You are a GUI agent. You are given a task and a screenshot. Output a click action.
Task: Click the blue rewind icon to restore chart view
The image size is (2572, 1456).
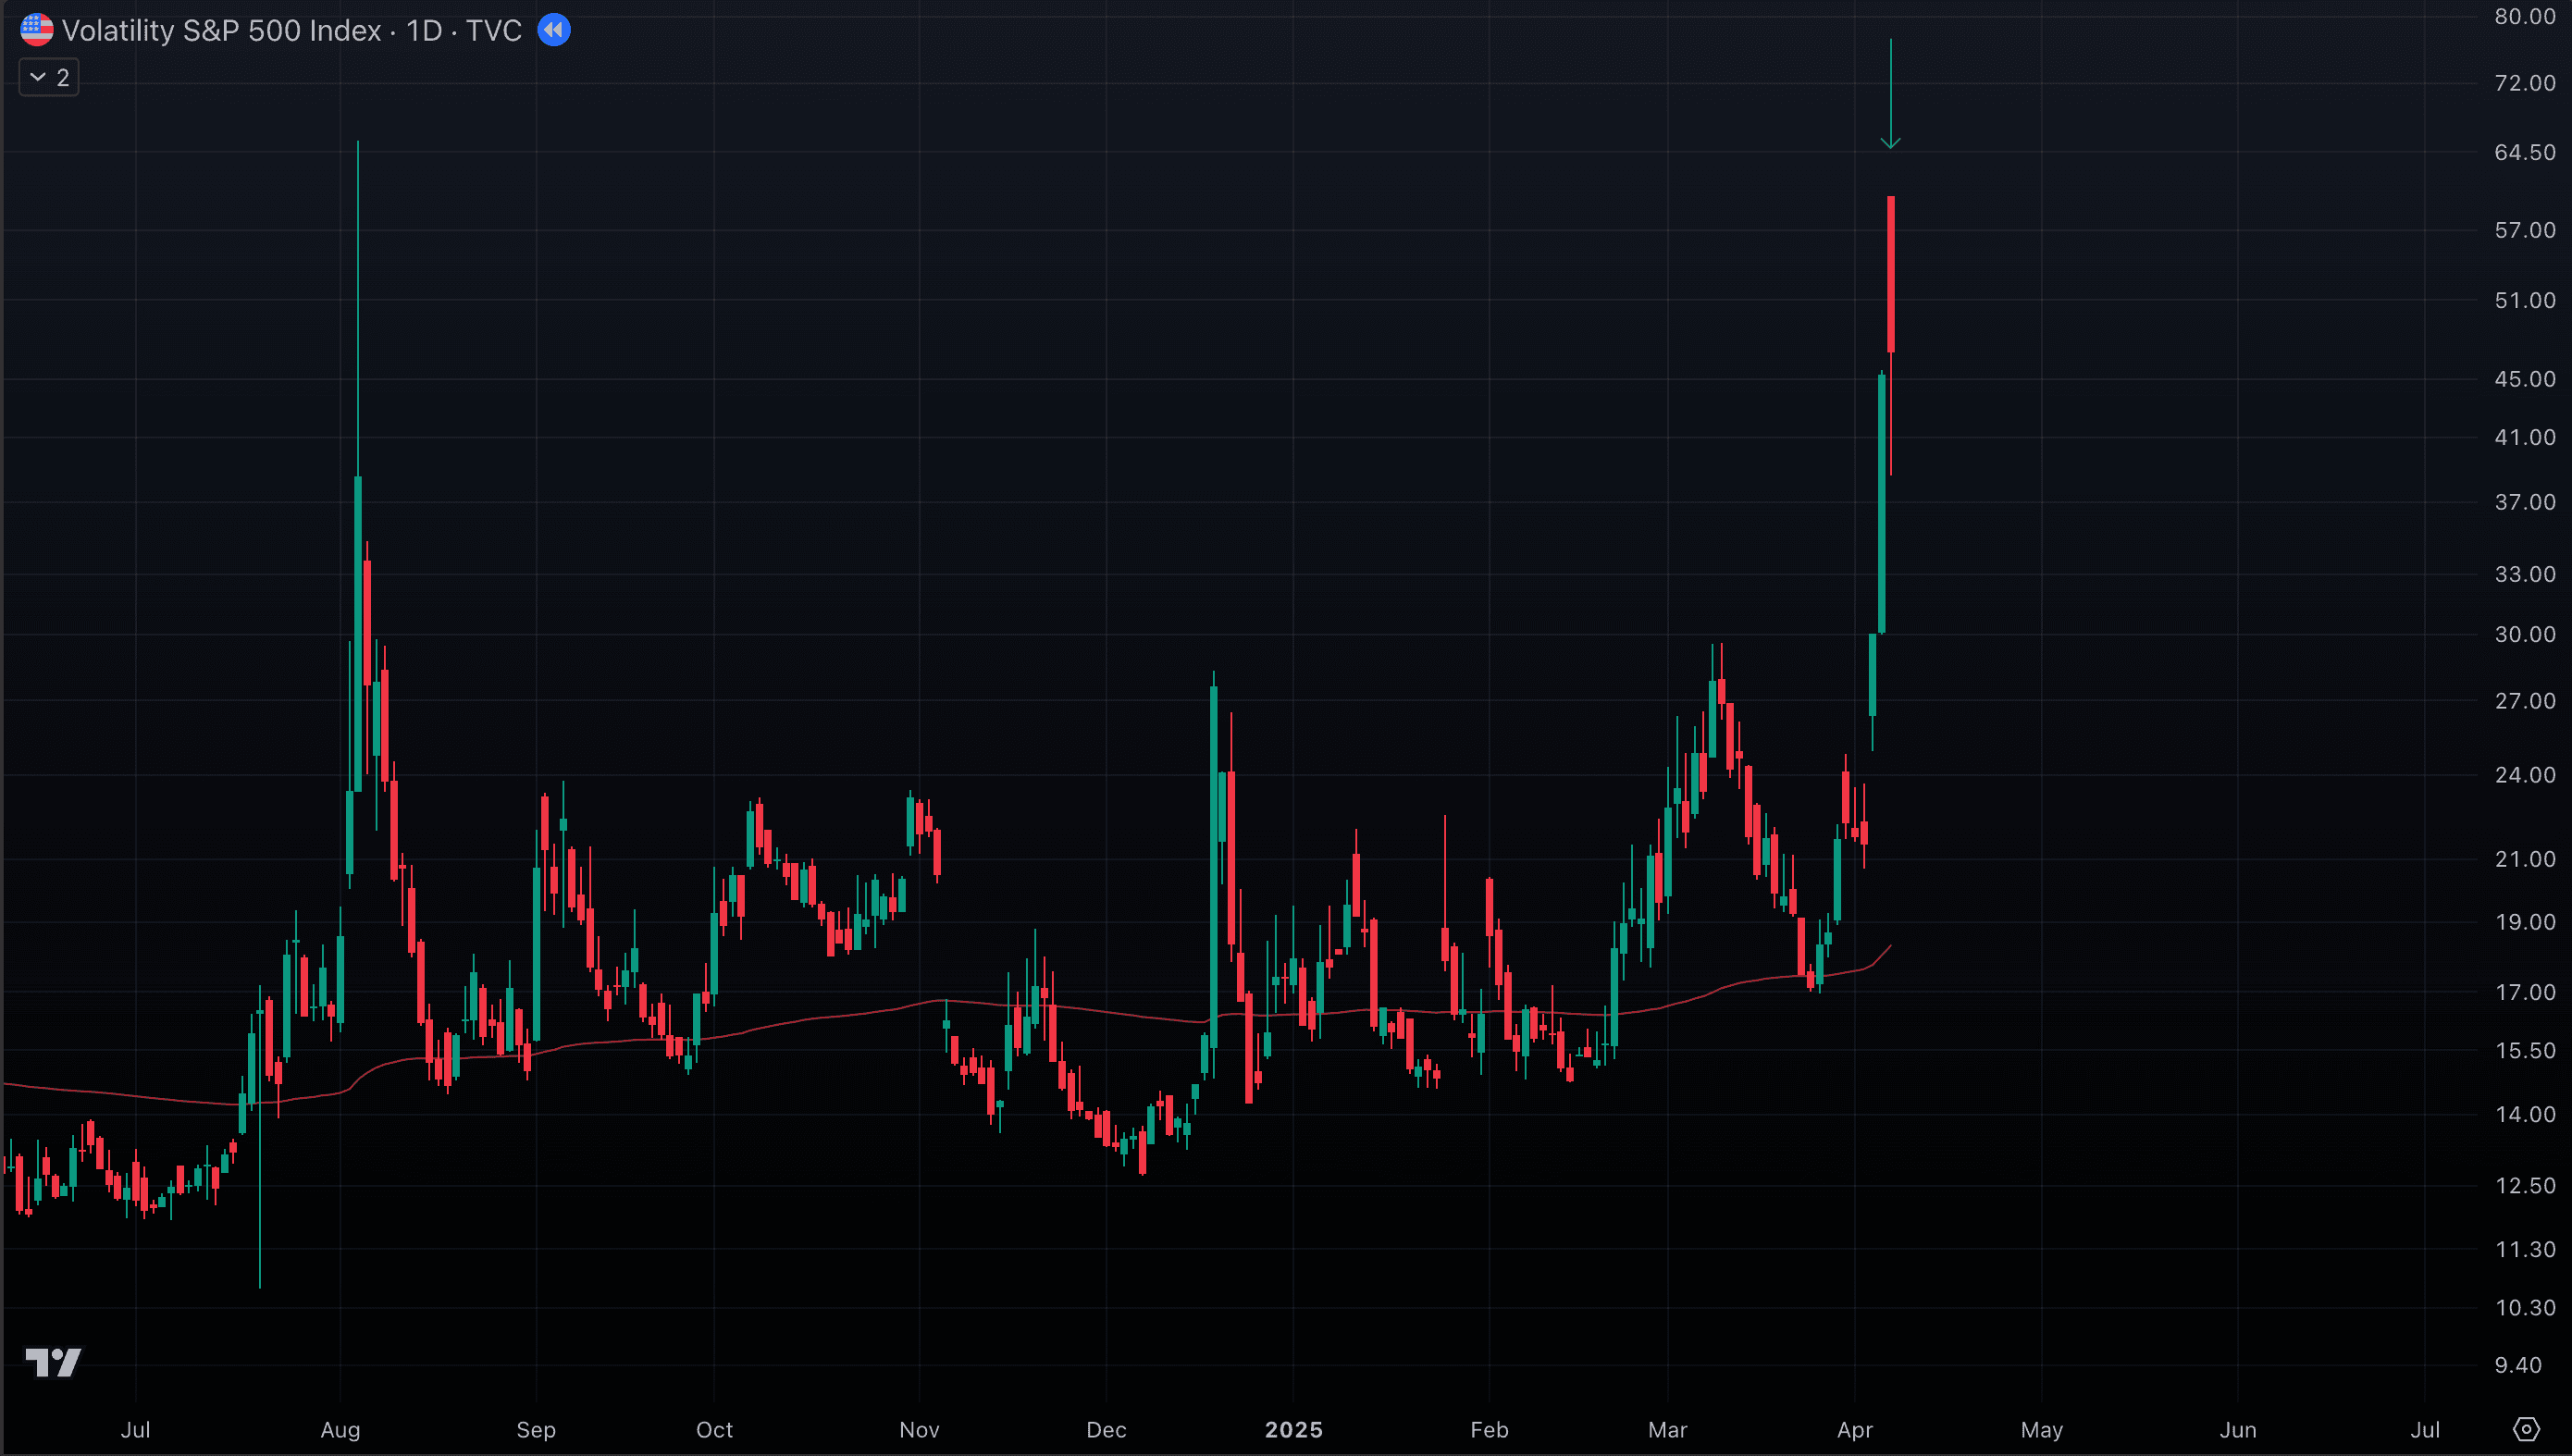(x=553, y=30)
